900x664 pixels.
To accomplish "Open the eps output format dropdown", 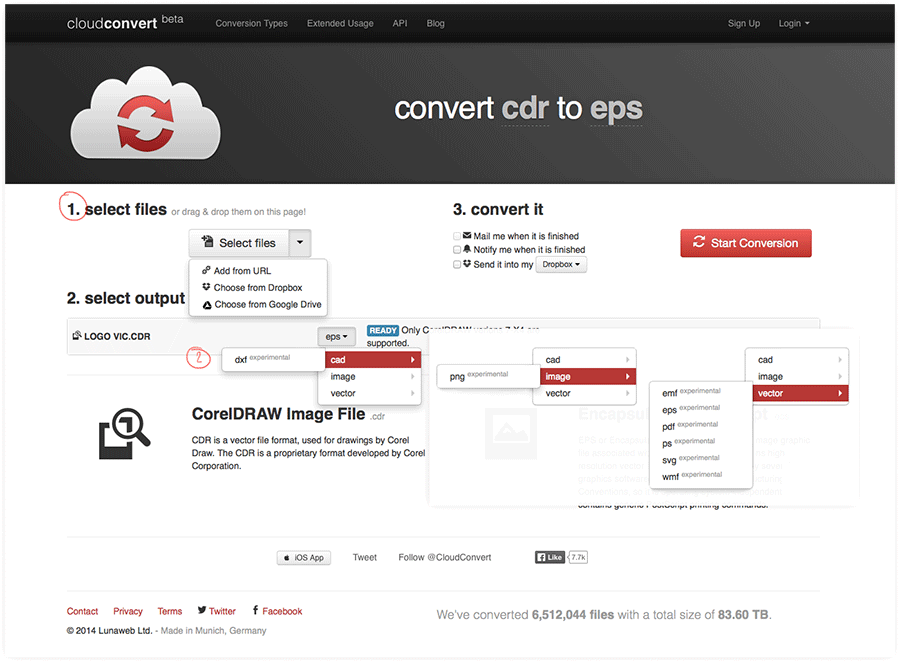I will tap(336, 337).
